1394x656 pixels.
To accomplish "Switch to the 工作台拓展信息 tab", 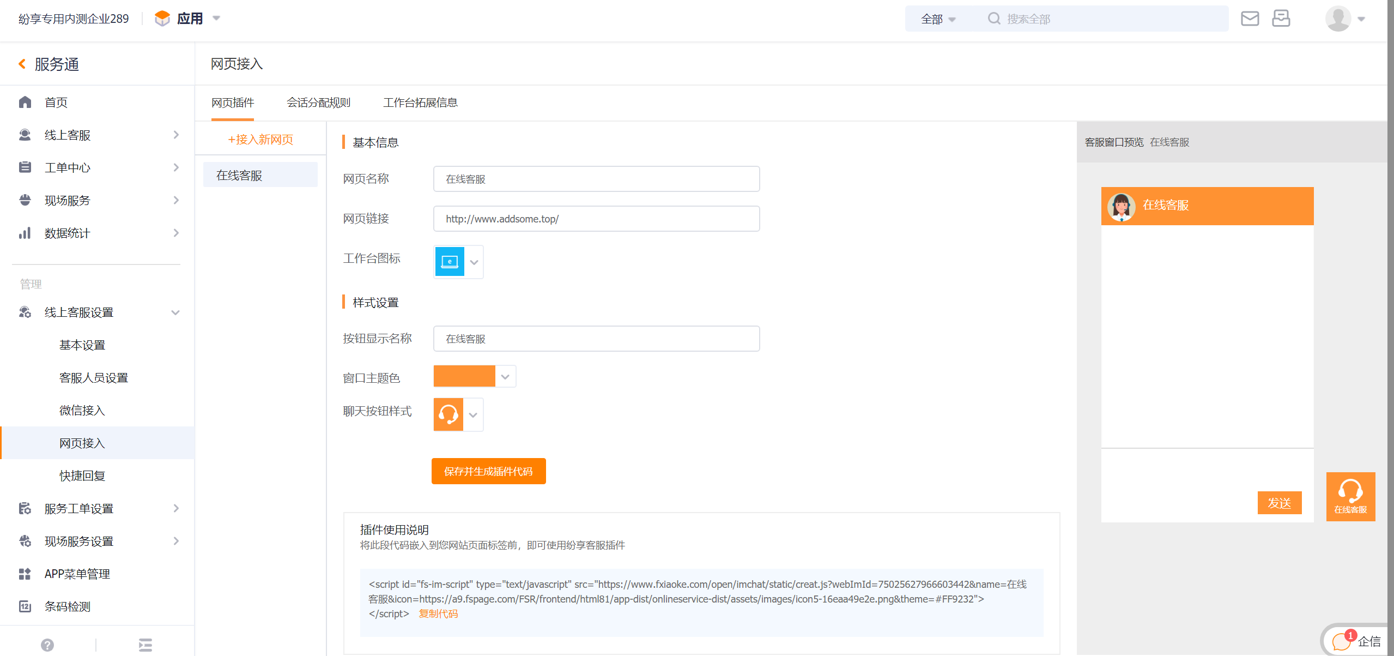I will point(420,103).
